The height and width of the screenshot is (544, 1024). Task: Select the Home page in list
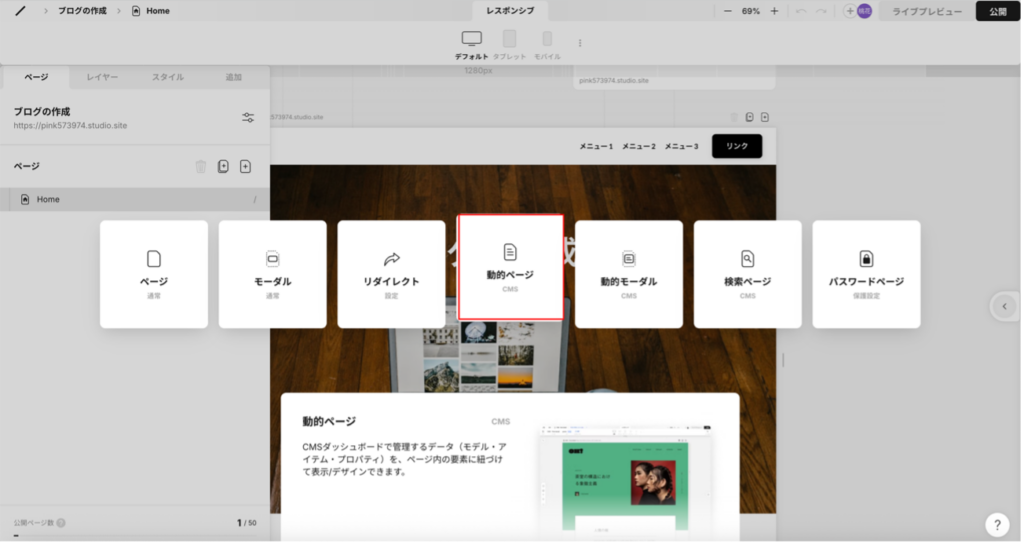tap(48, 199)
